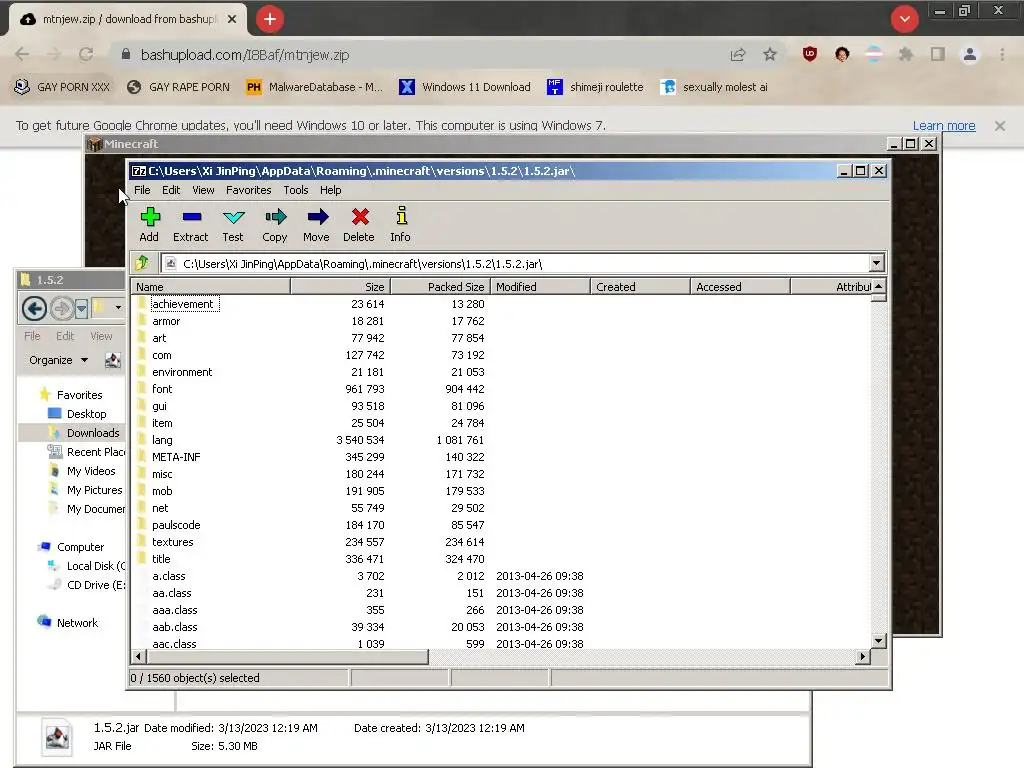Select the a.class file row
The width and height of the screenshot is (1024, 768).
tap(501, 575)
